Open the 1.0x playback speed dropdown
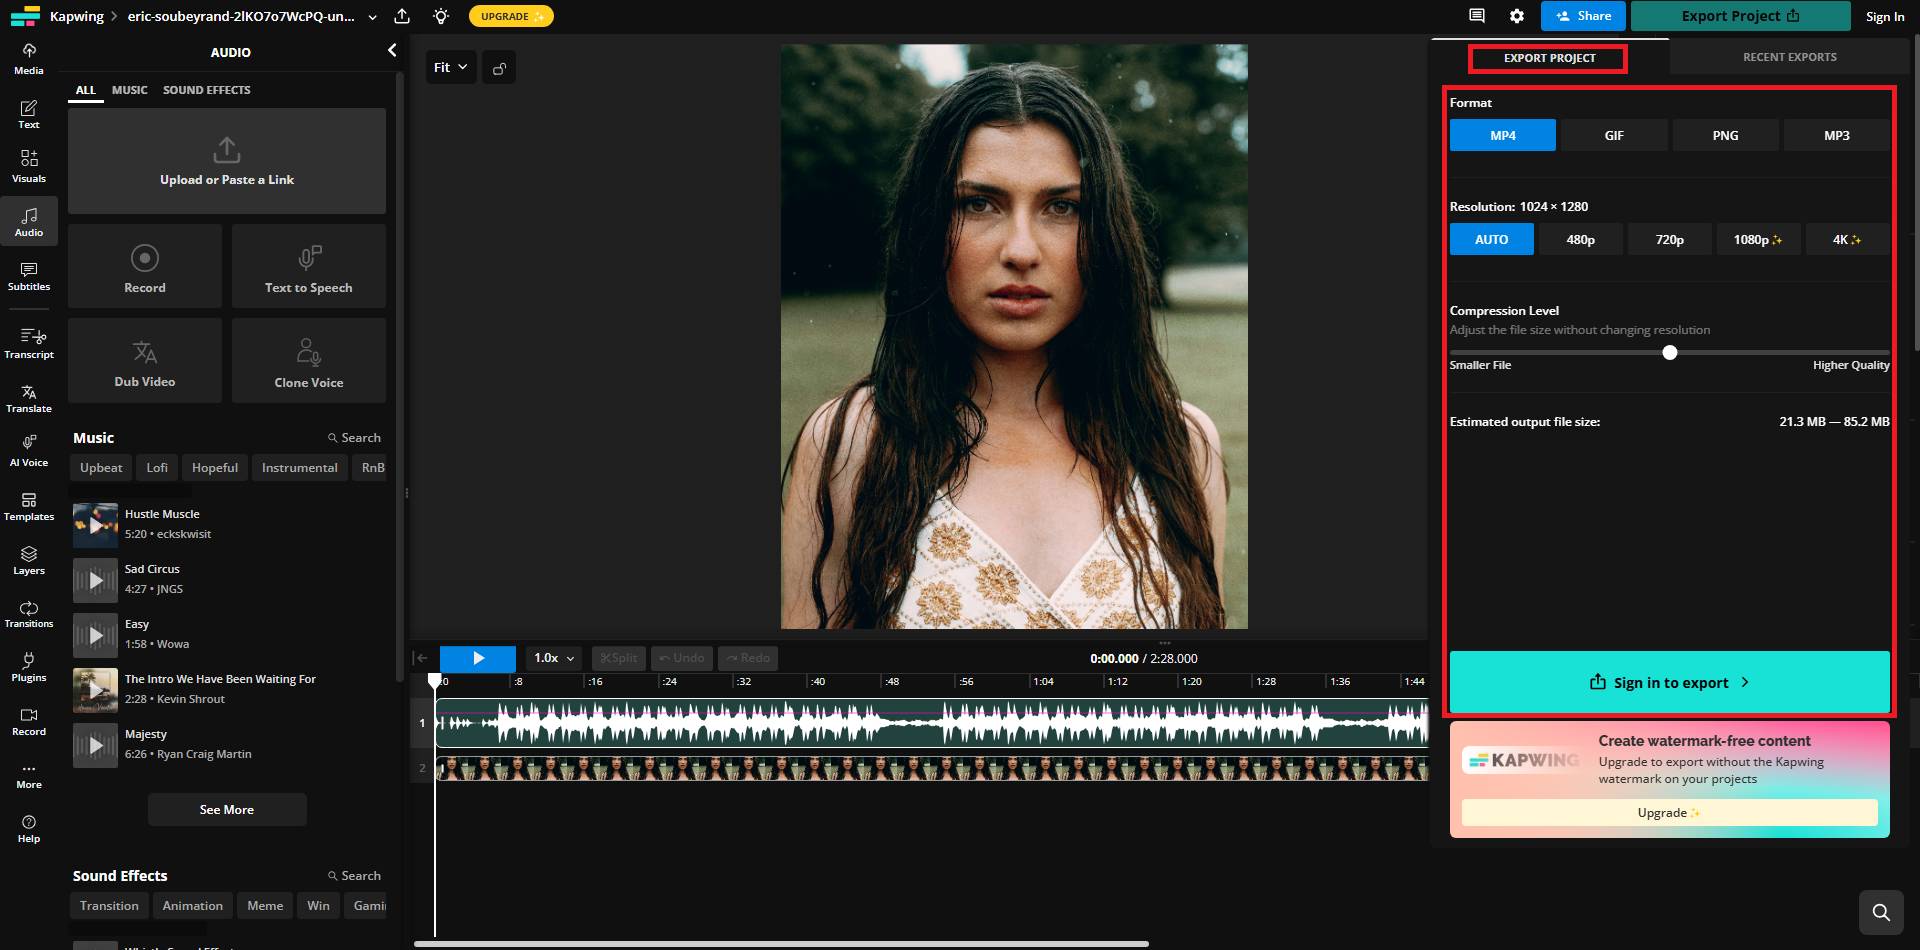This screenshot has width=1920, height=950. click(553, 658)
